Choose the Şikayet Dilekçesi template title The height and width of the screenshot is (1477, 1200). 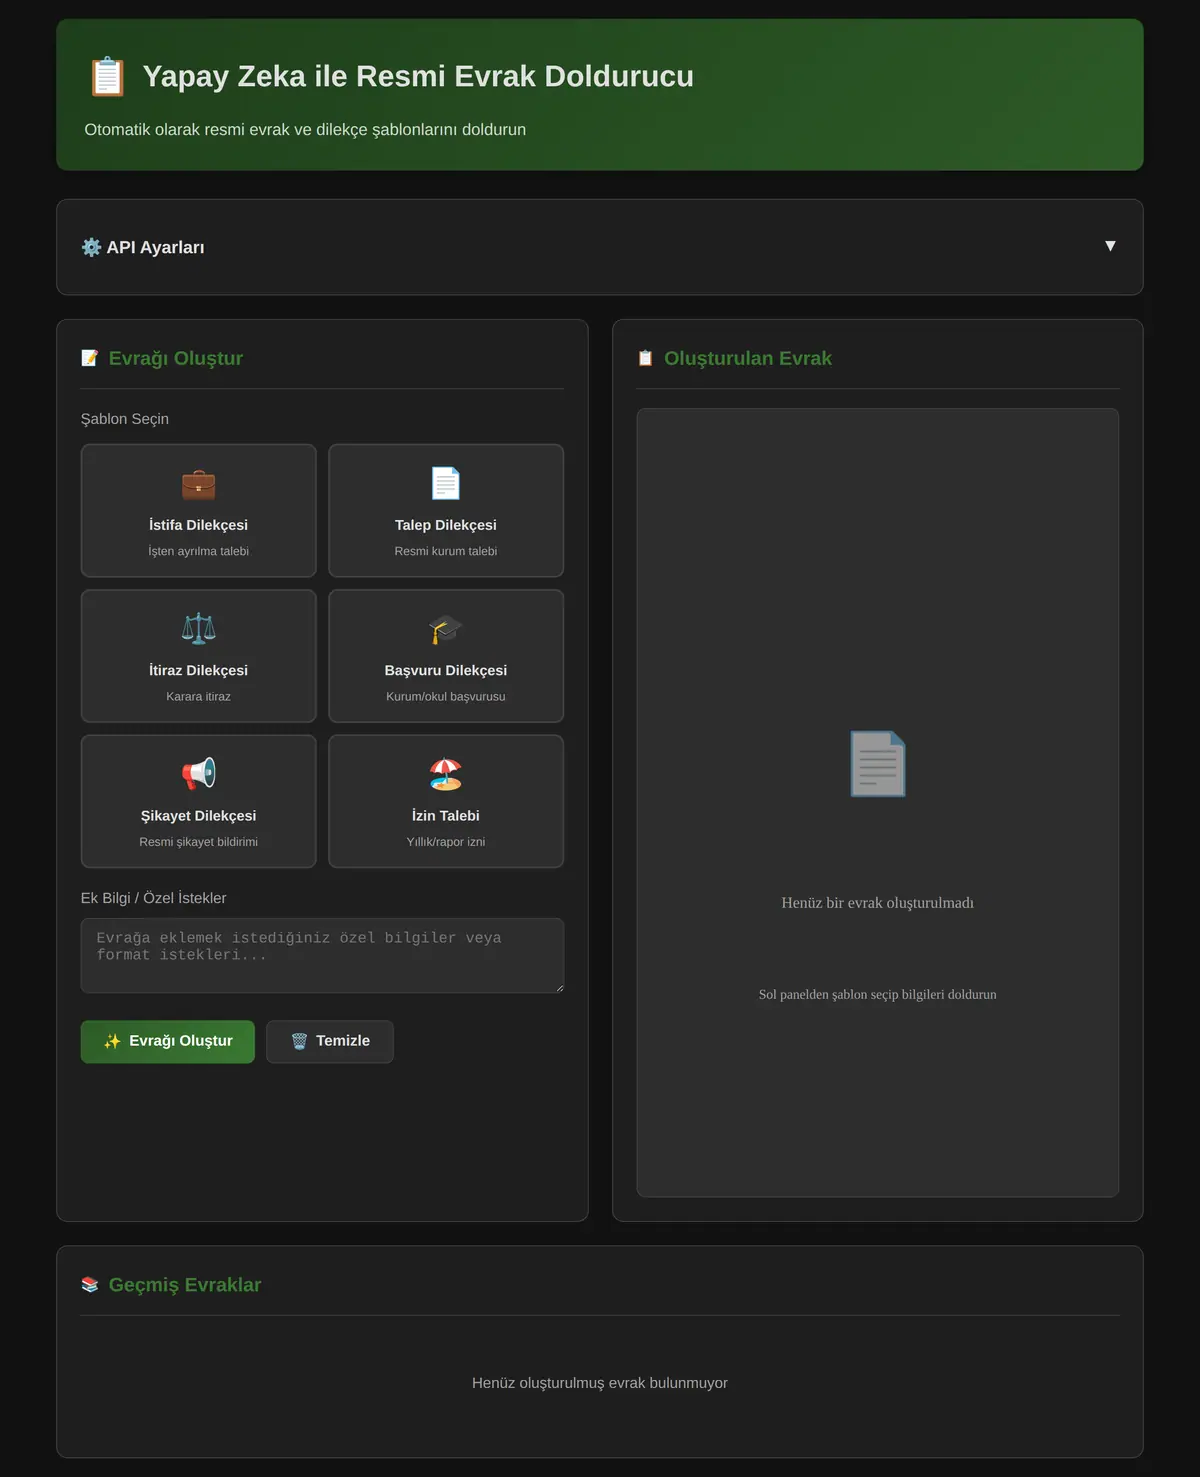(198, 816)
